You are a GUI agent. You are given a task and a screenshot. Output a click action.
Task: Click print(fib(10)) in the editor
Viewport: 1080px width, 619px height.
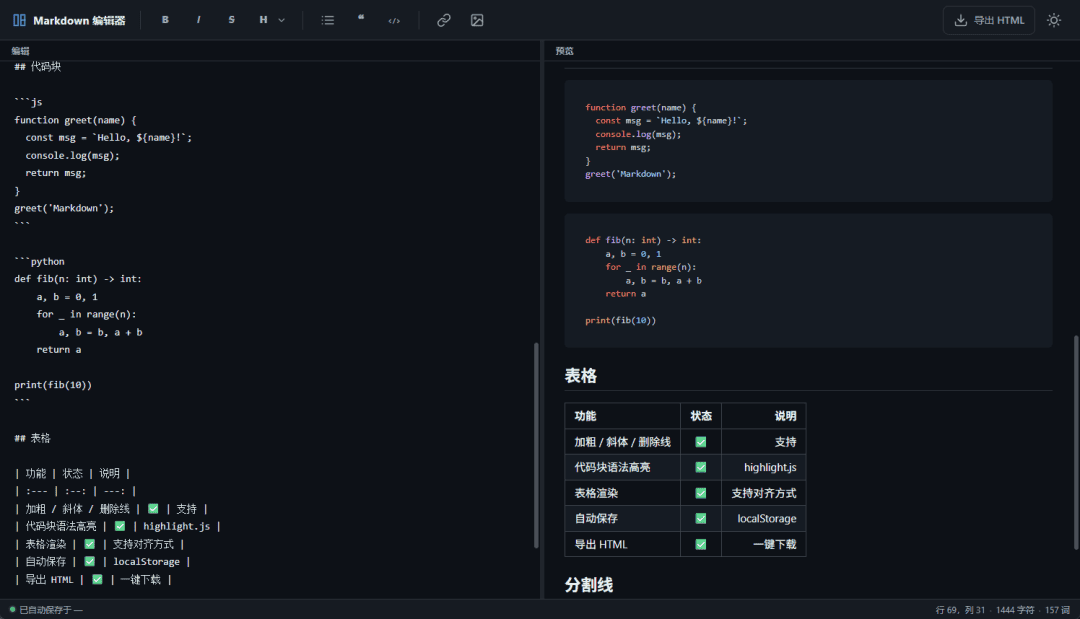point(53,385)
